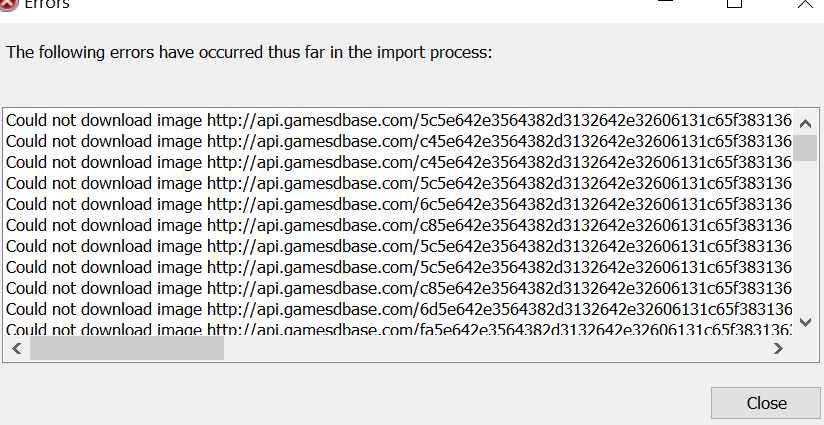Screen dimensions: 824x425
Task: Select the topmost error entry in the list
Action: coord(398,120)
